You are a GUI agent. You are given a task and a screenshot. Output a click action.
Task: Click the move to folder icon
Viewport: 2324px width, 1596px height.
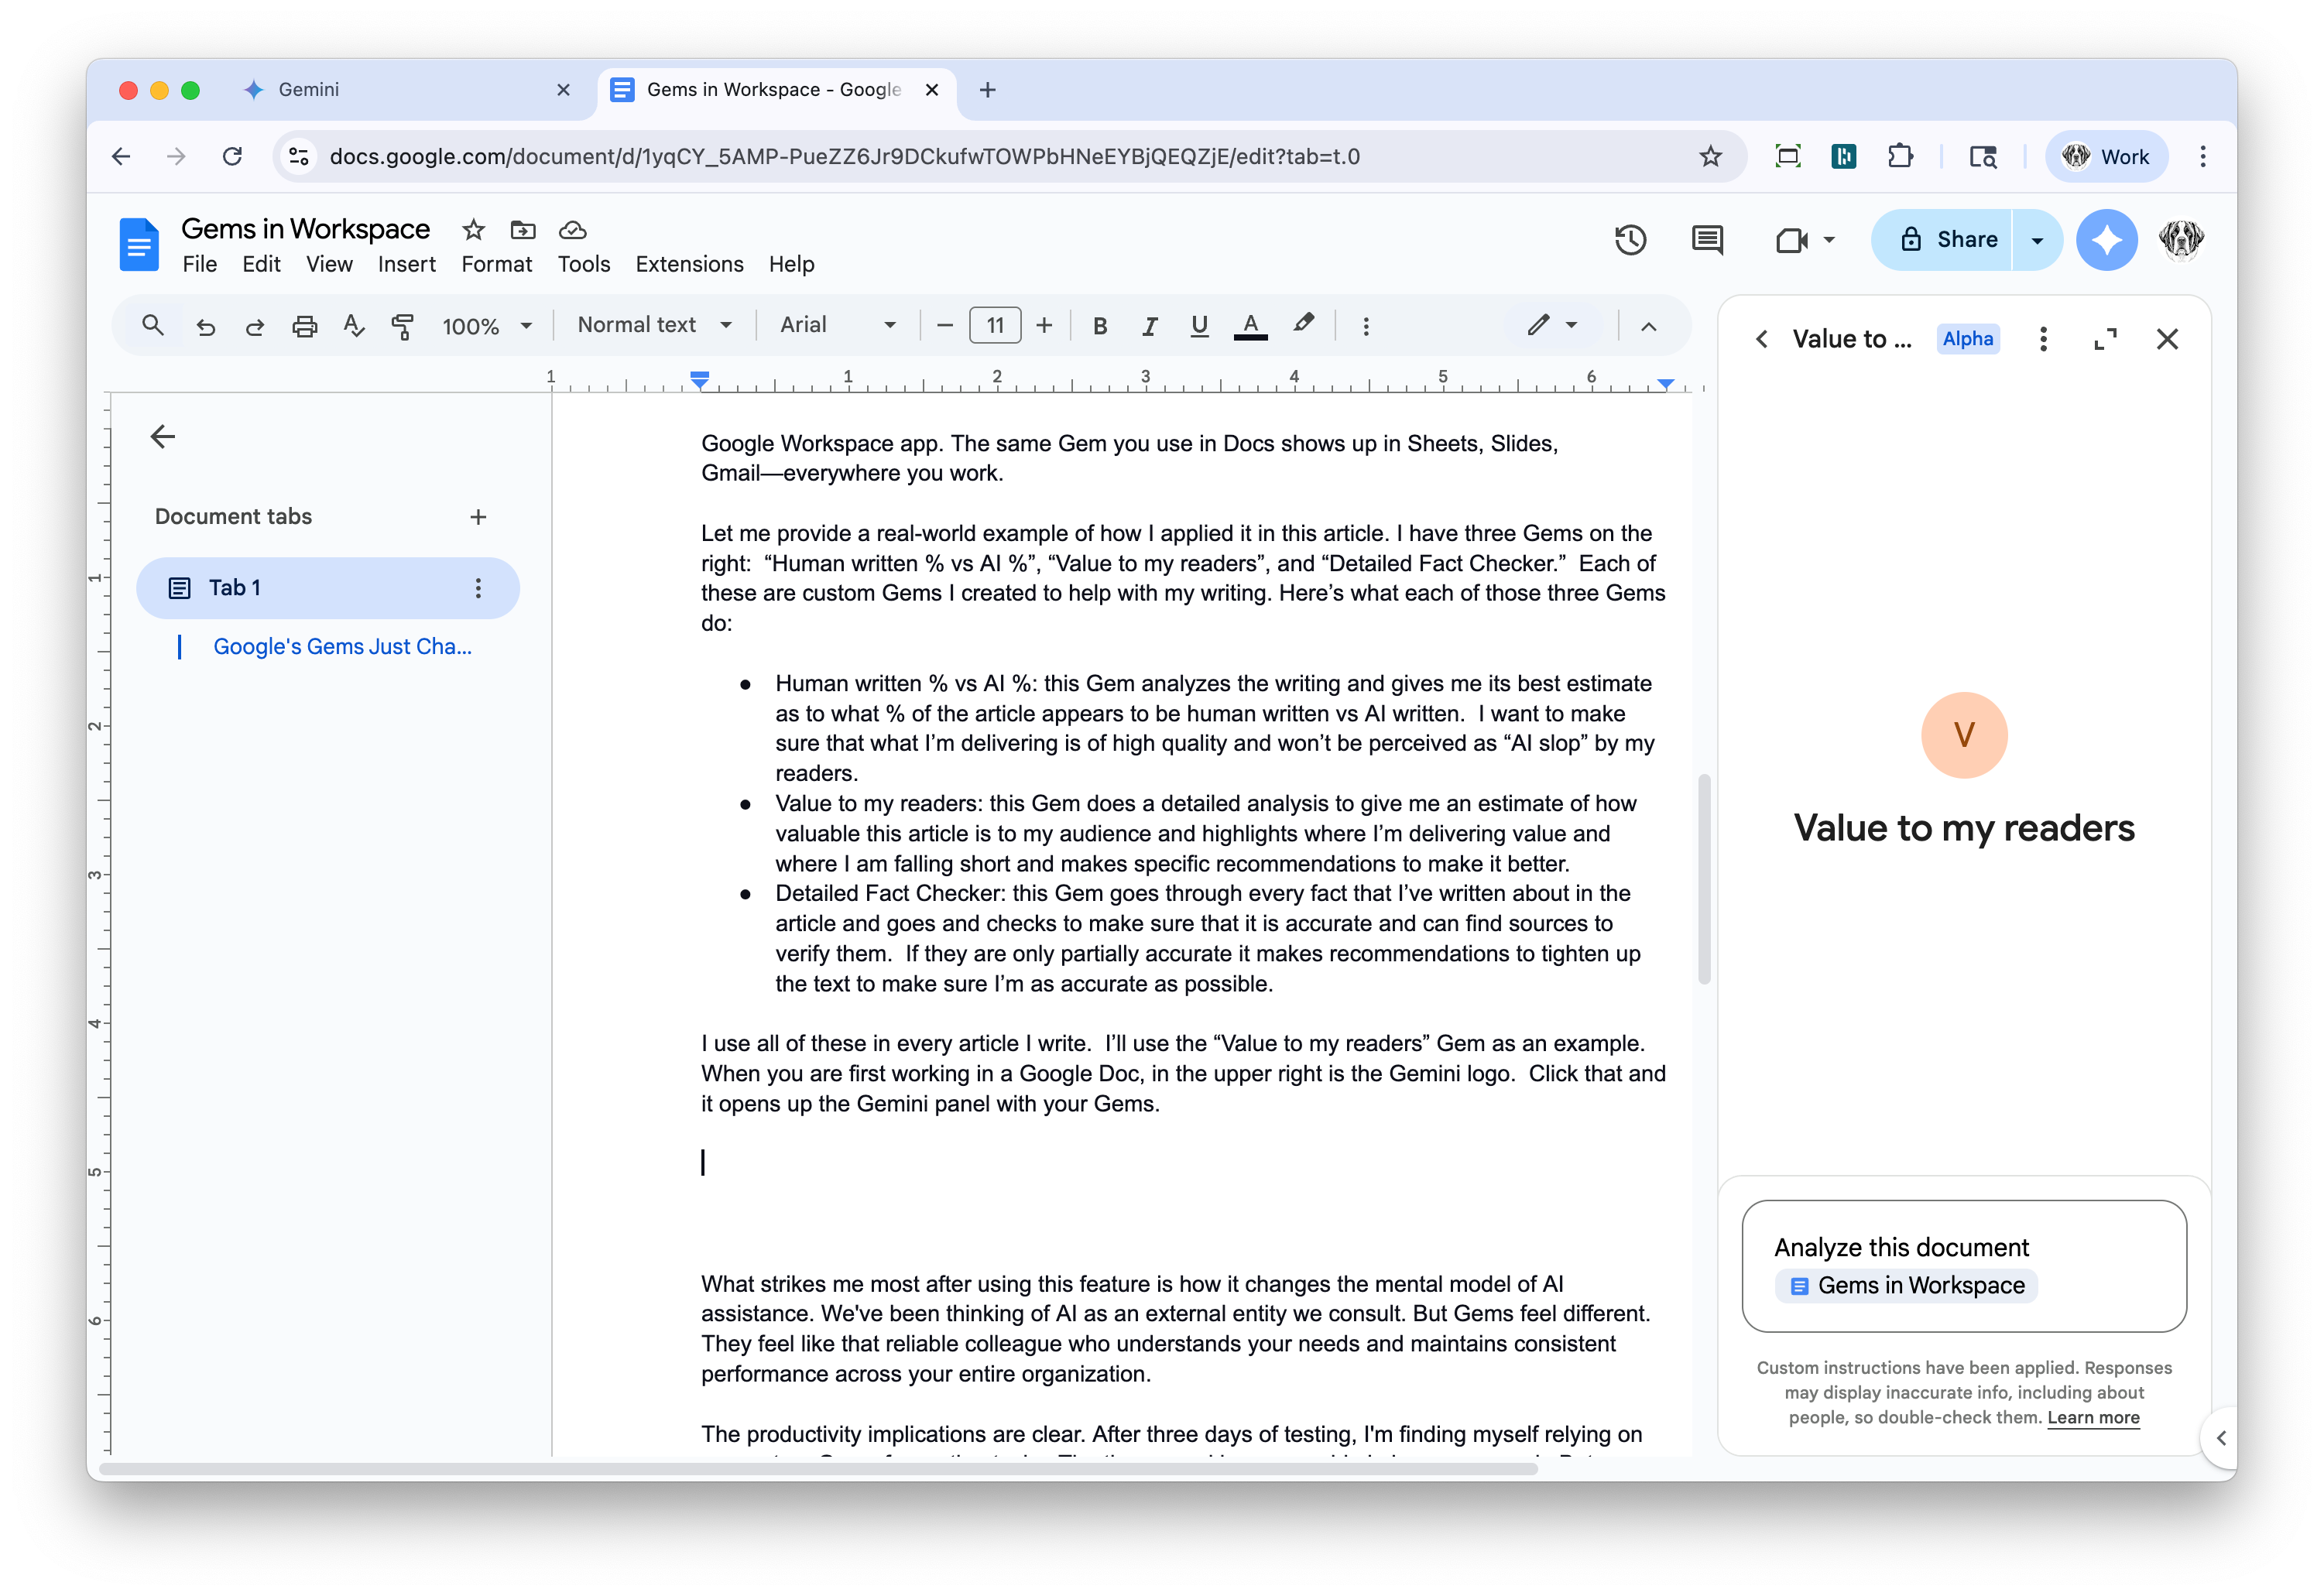[522, 230]
